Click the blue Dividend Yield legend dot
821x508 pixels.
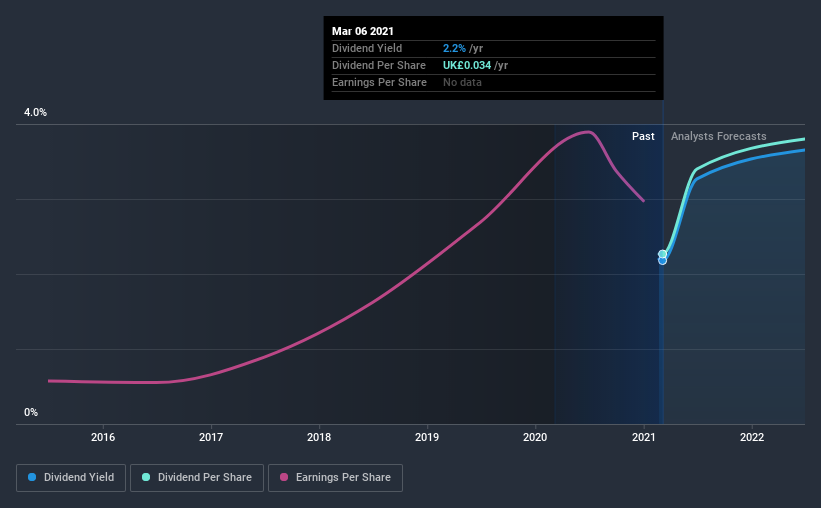coord(32,477)
